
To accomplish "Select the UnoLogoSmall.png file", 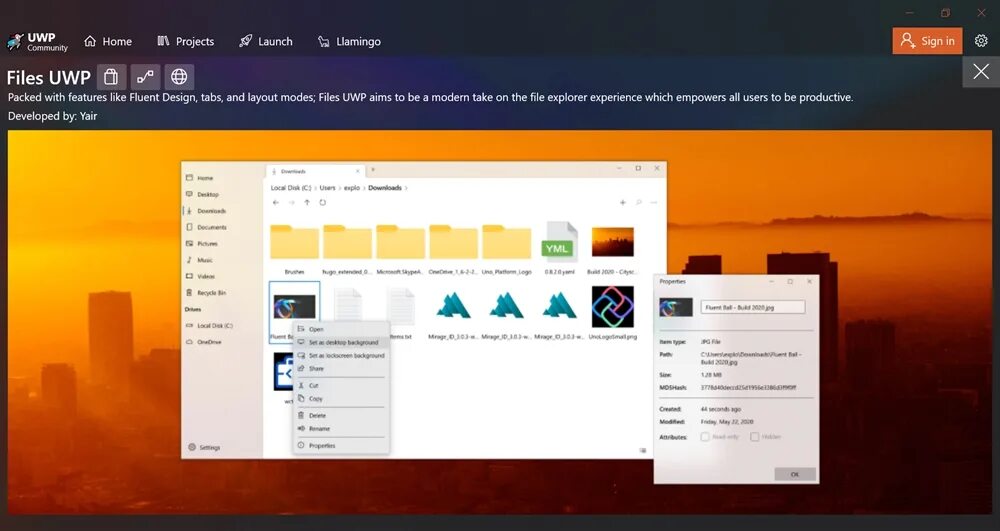I will (x=612, y=313).
